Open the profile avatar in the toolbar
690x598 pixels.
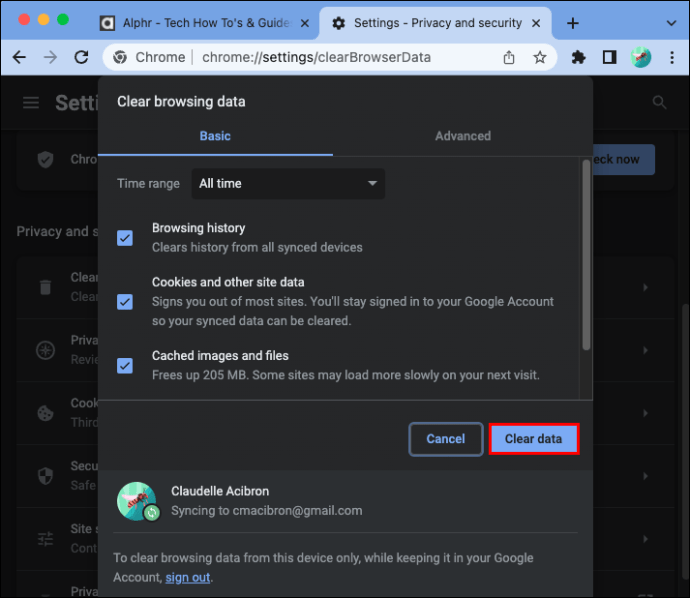pyautogui.click(x=641, y=57)
